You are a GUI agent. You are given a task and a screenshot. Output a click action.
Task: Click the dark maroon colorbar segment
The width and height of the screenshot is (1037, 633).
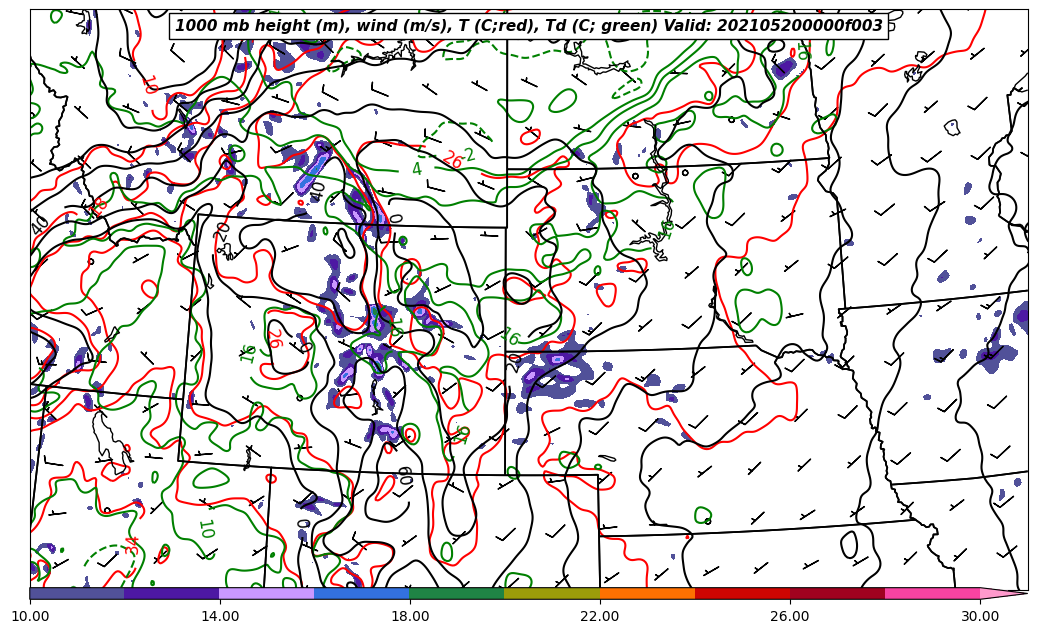[x=837, y=593]
